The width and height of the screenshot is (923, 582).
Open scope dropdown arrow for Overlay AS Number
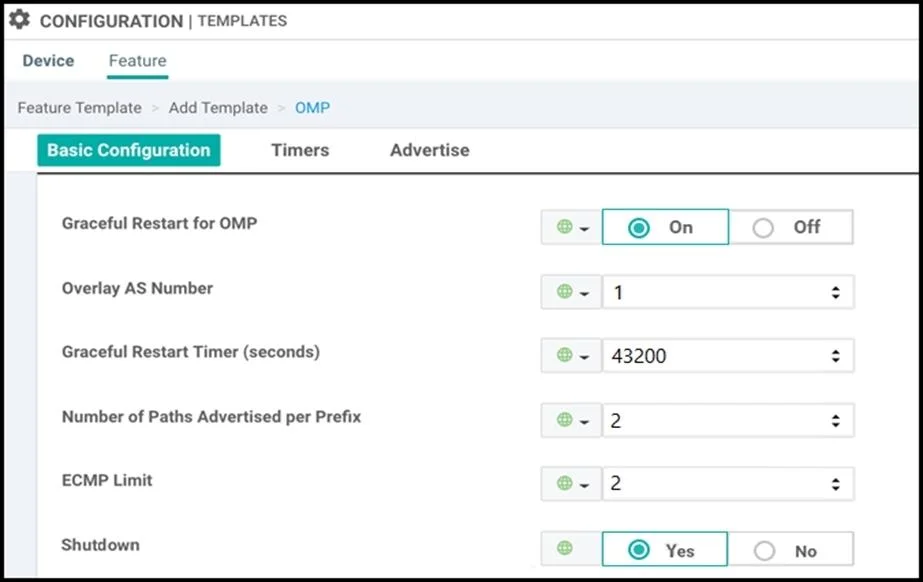point(585,293)
